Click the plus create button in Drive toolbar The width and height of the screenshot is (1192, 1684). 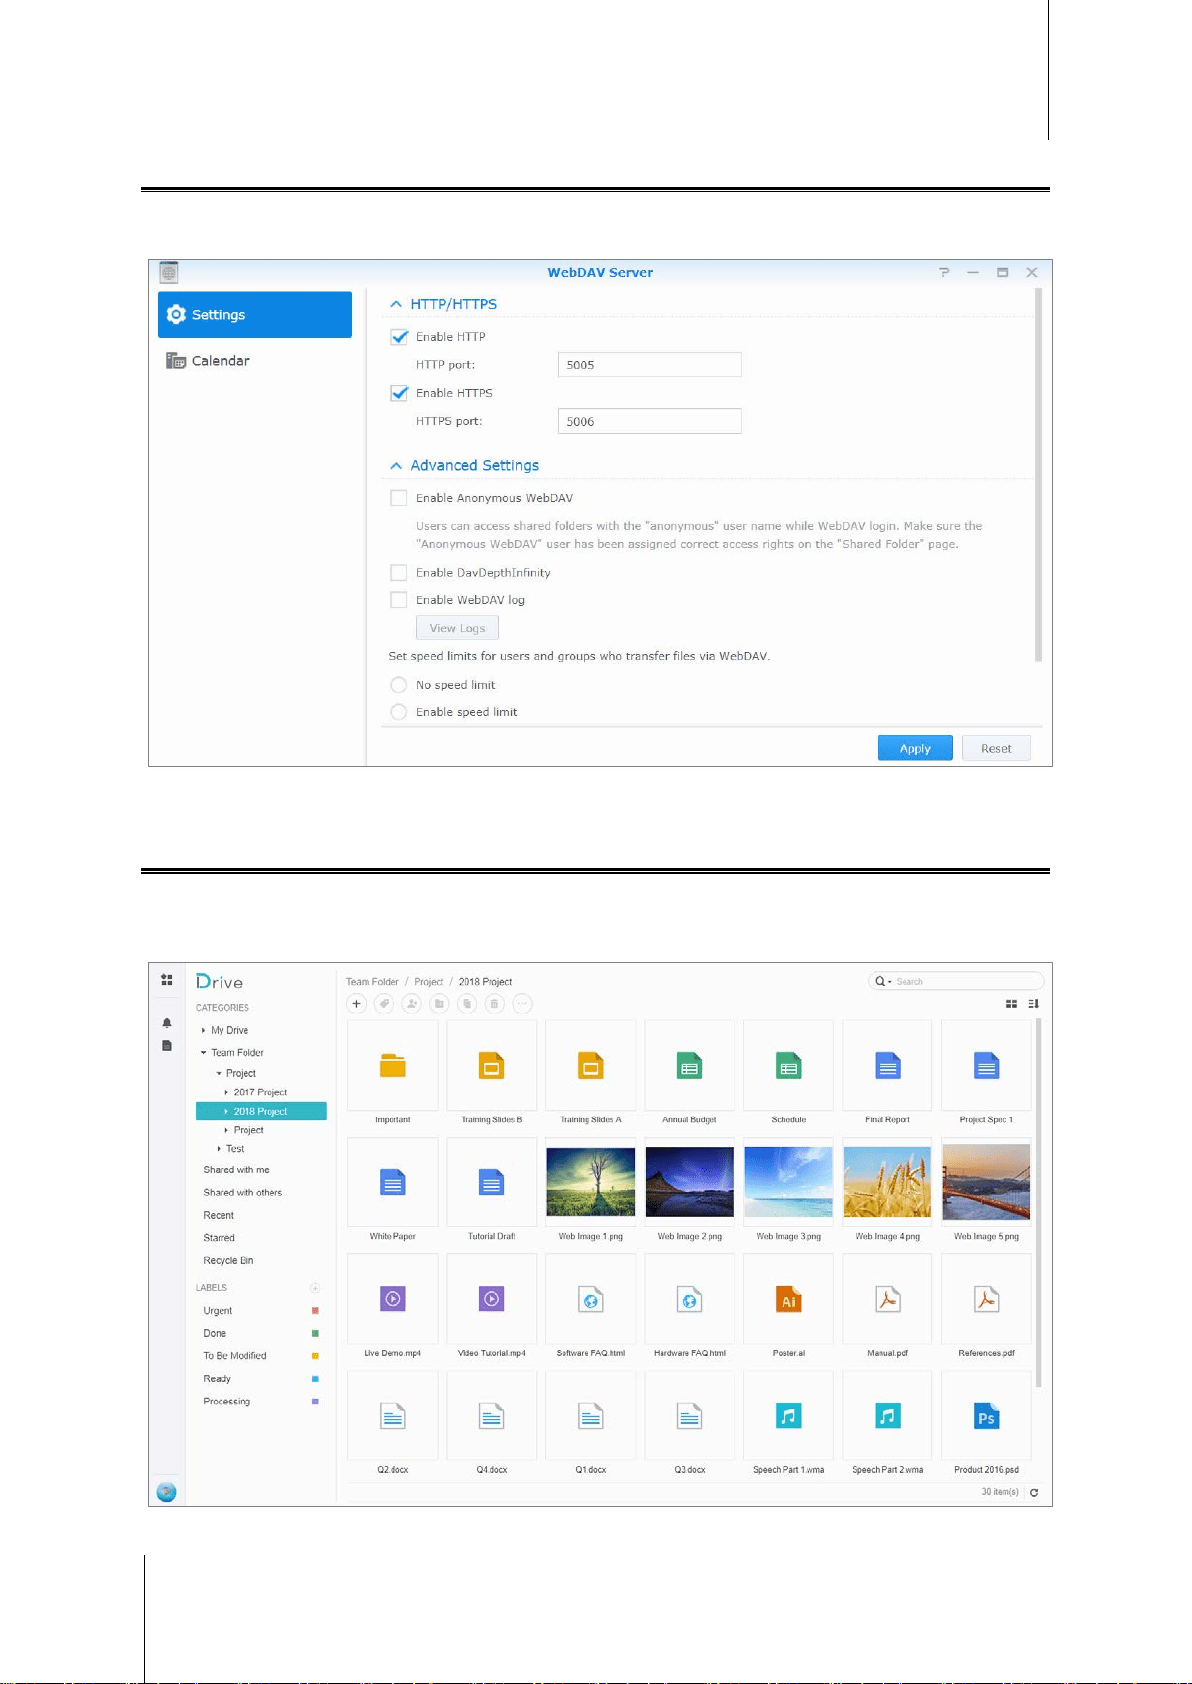pos(356,1004)
